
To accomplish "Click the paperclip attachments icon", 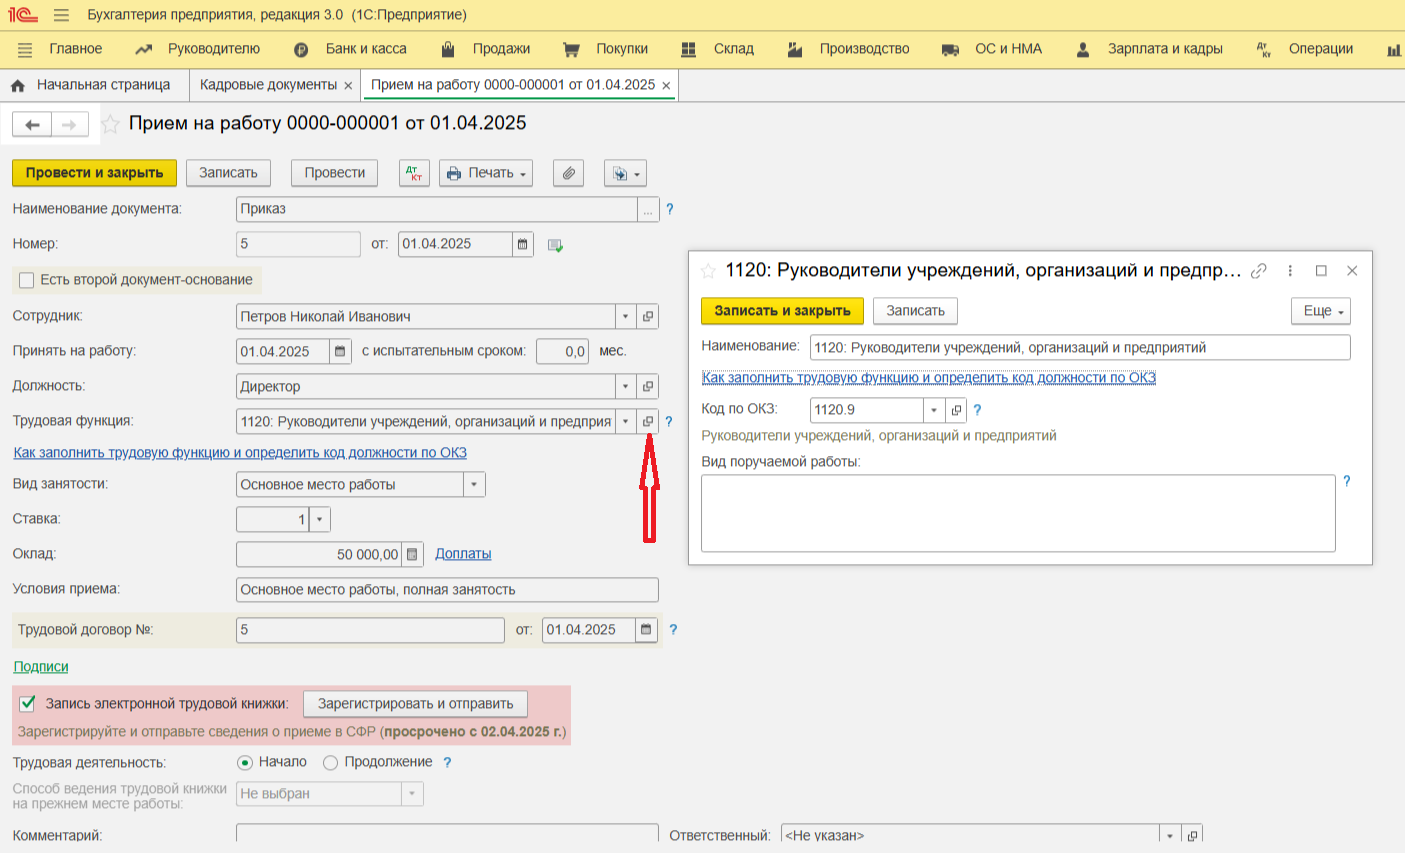I will [x=568, y=173].
